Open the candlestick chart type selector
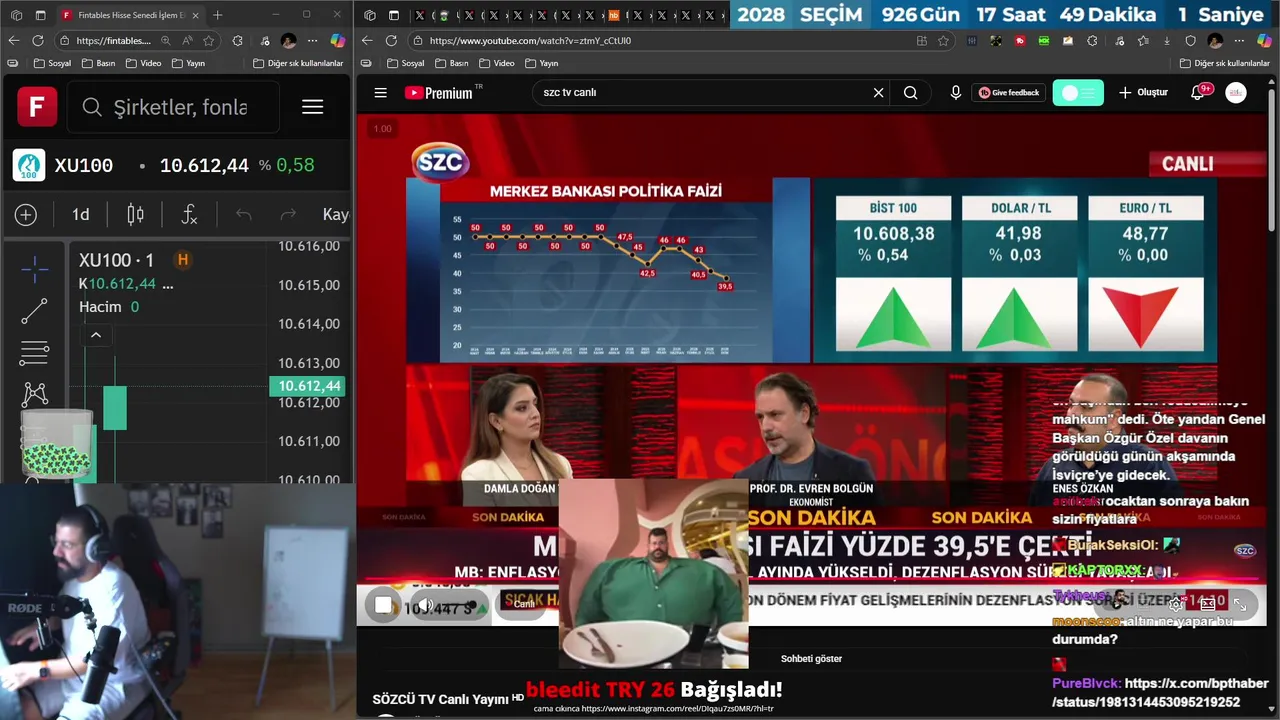 [x=135, y=214]
